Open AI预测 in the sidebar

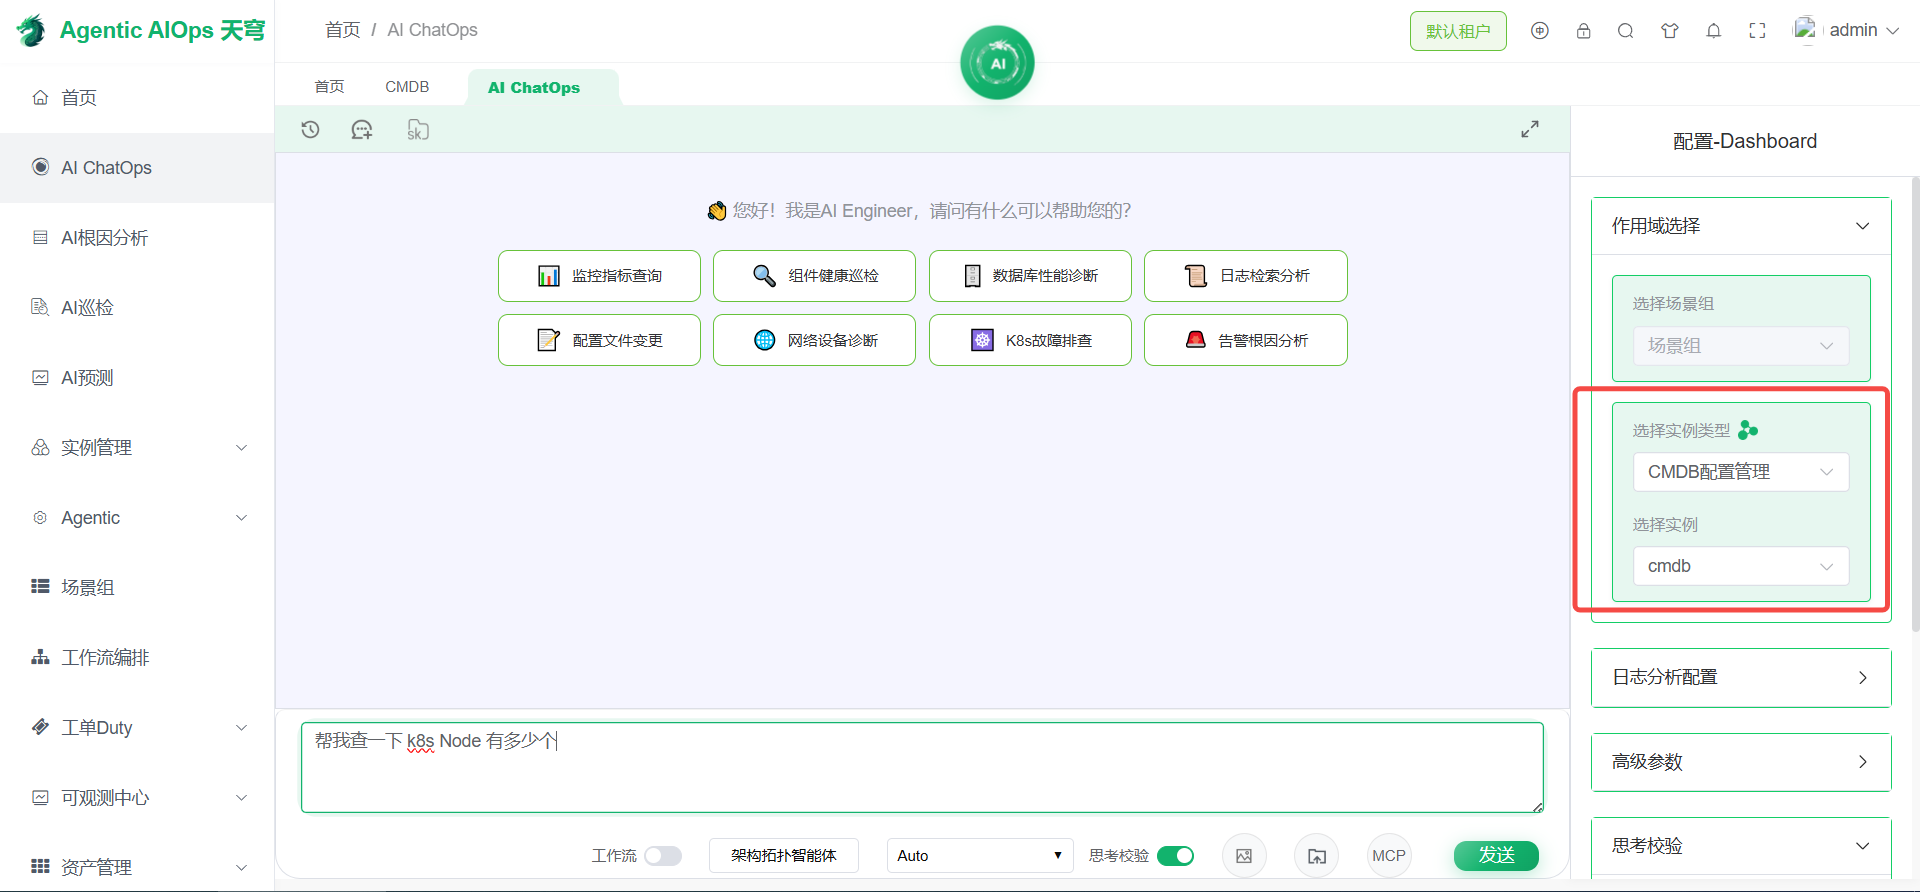137,378
